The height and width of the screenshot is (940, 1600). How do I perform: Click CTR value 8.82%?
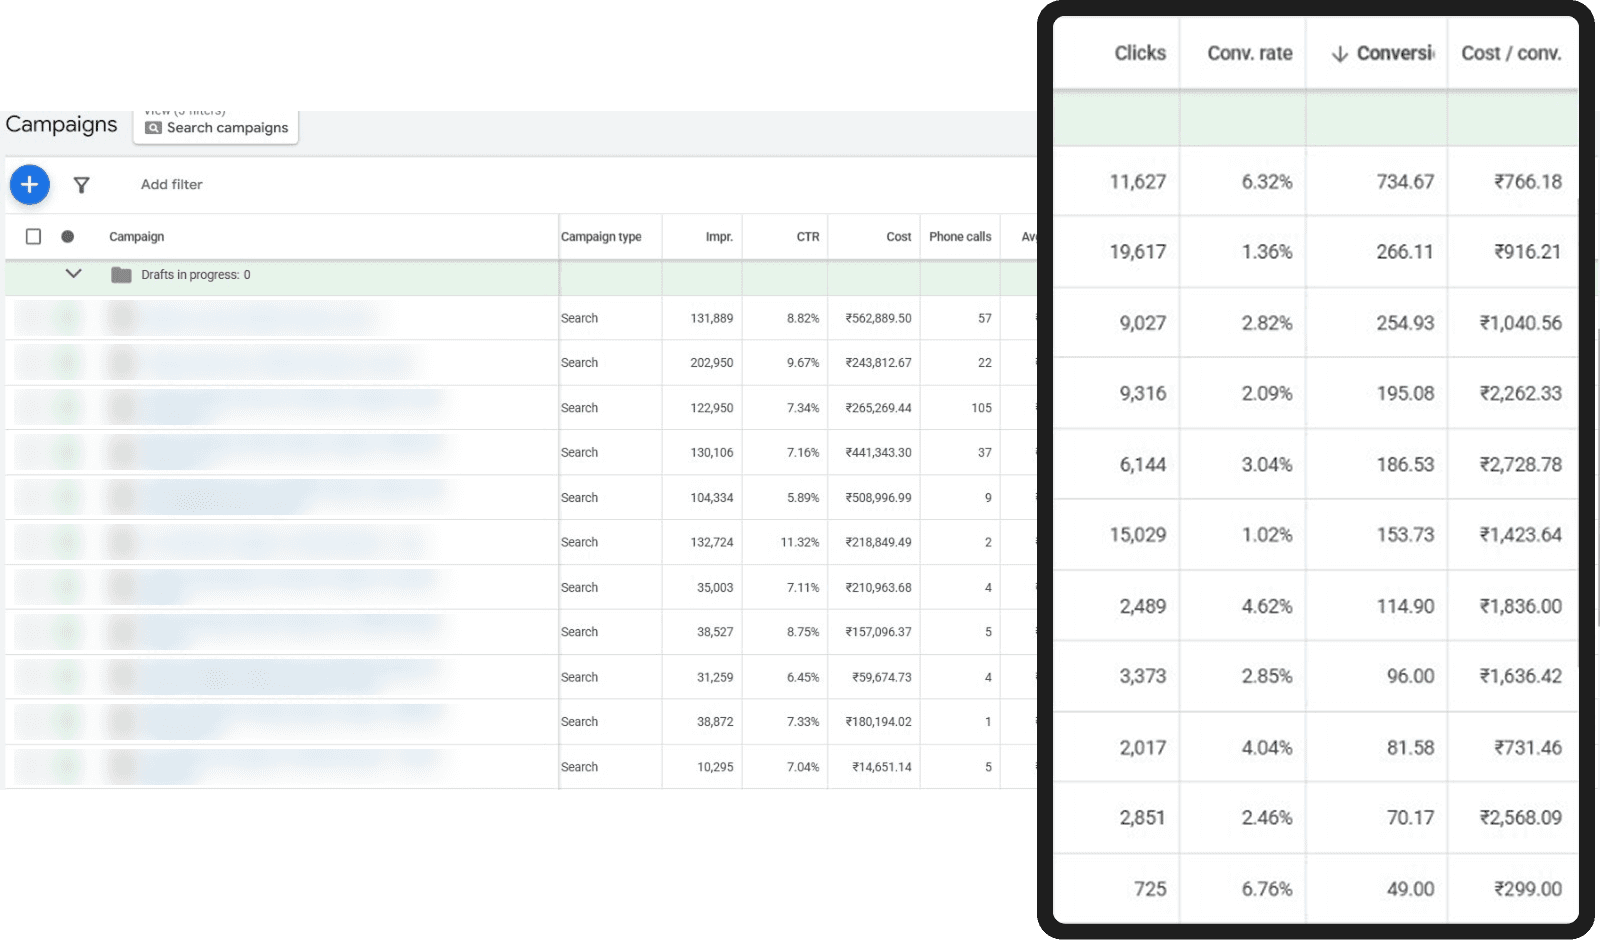803,318
